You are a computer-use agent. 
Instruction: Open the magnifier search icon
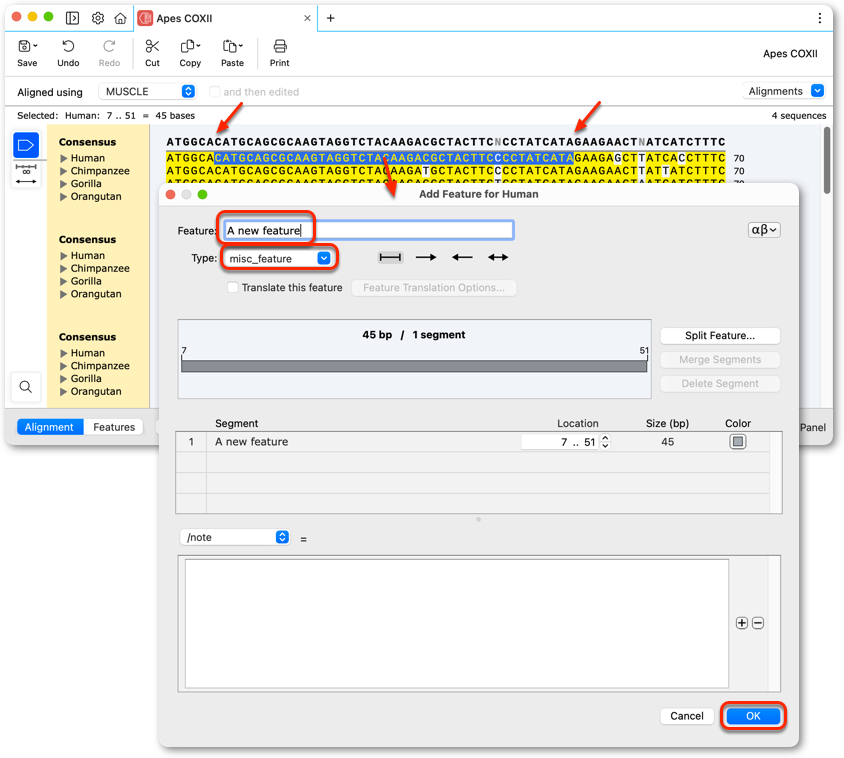click(26, 387)
